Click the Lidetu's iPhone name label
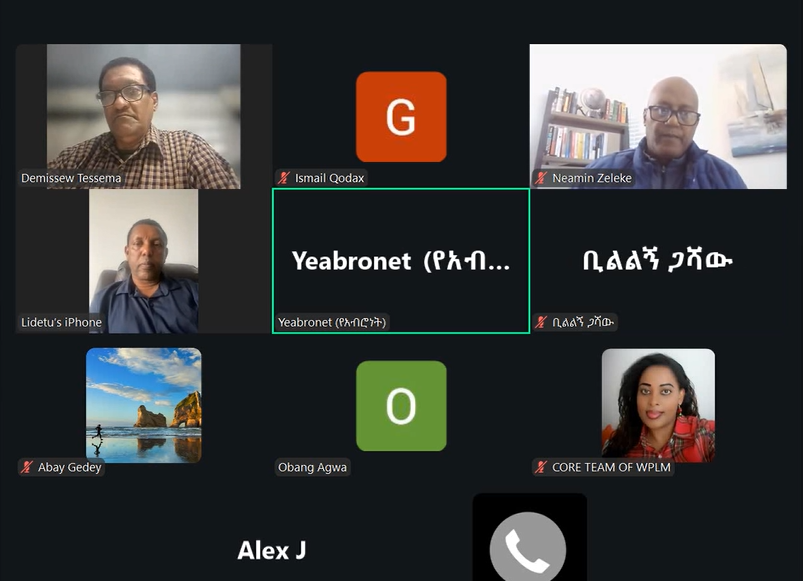 [x=61, y=322]
